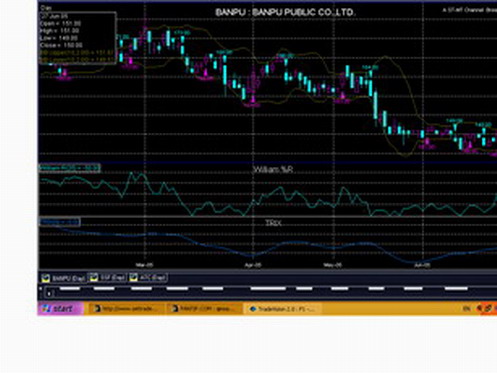Image resolution: width=497 pixels, height=373 pixels.
Task: Switch to the ATC (Day) chart tab
Action: tap(148, 277)
